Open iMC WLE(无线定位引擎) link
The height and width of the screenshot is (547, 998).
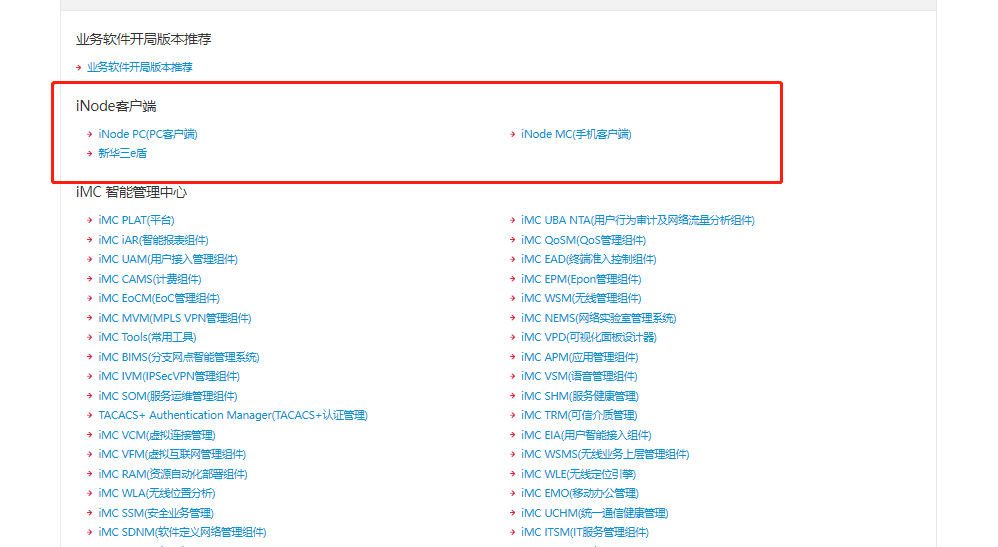tap(579, 474)
